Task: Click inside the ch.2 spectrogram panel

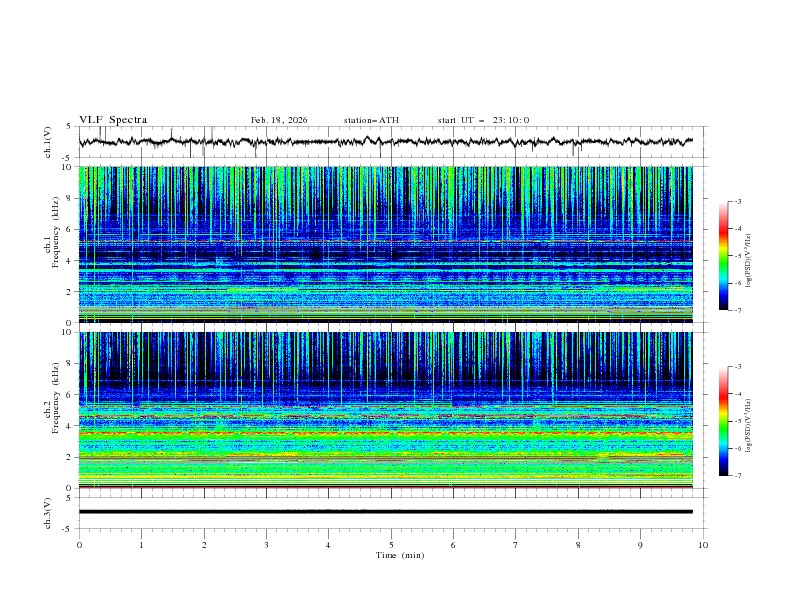Action: [x=390, y=409]
